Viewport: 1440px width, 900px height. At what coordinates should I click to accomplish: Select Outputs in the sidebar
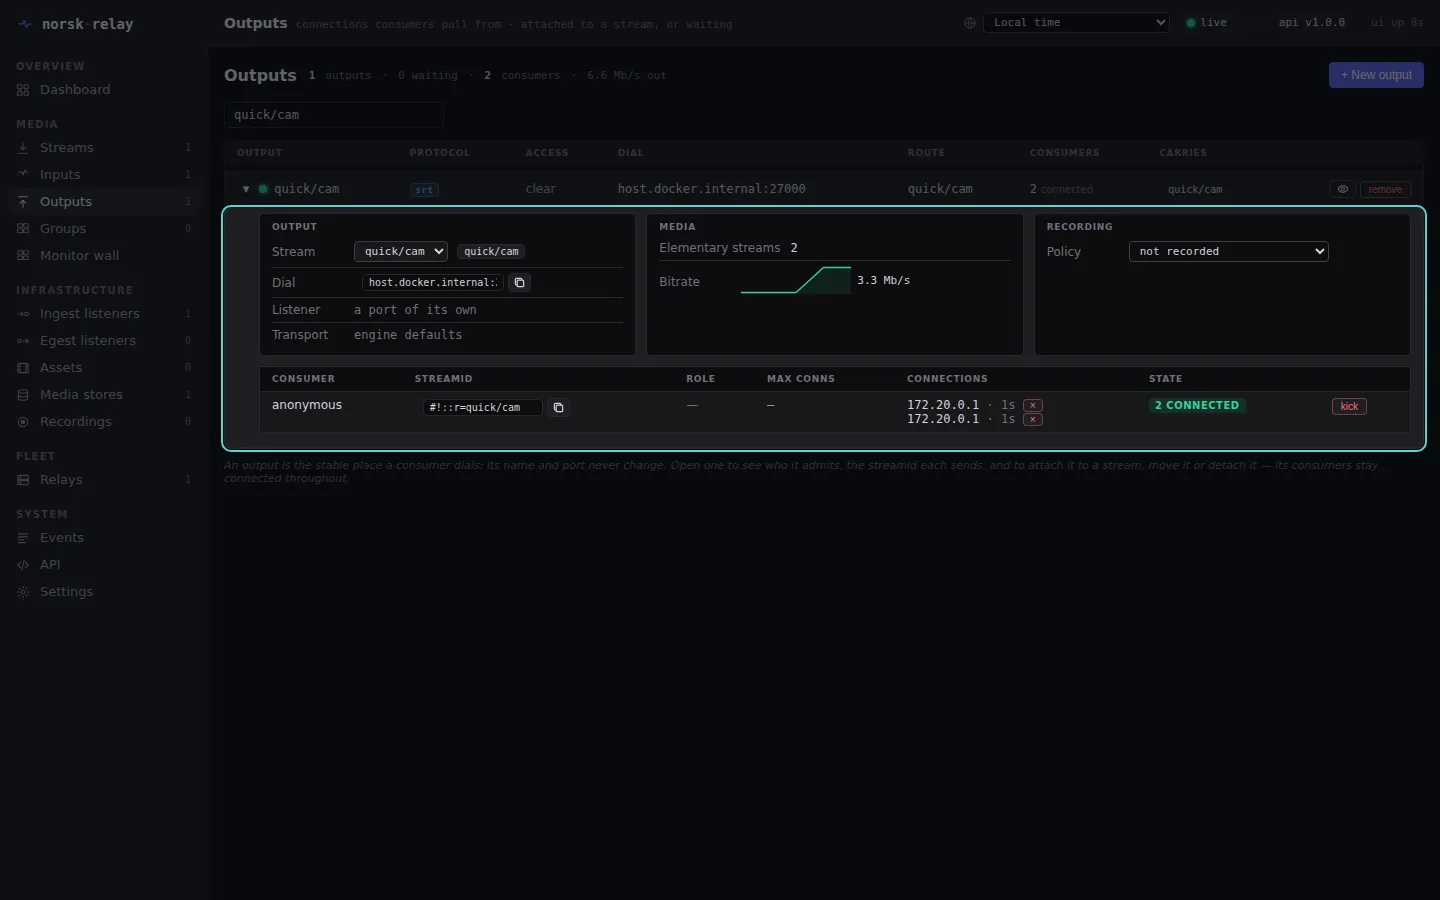click(66, 202)
